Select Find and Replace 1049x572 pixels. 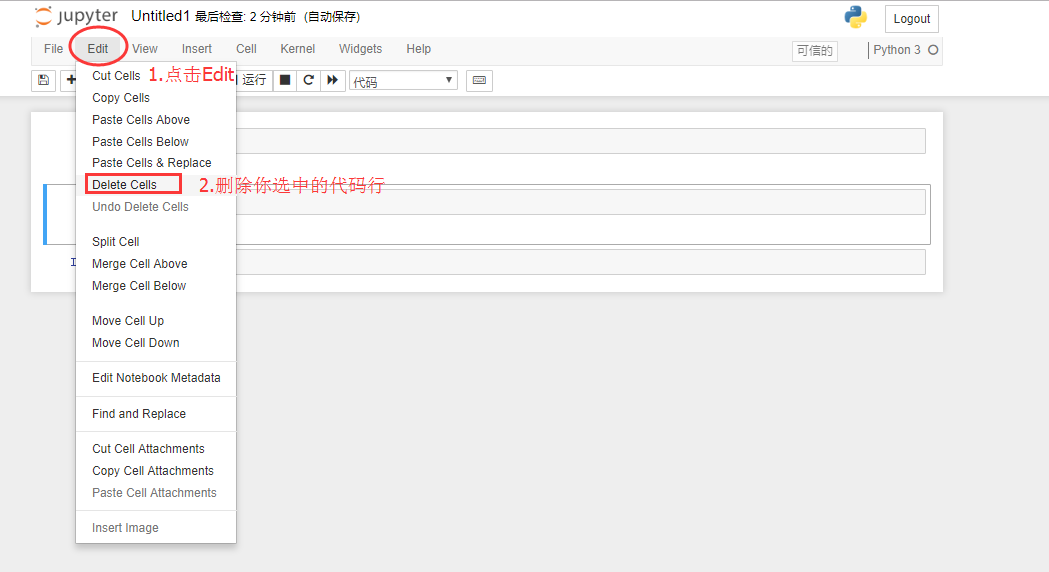[x=139, y=413]
